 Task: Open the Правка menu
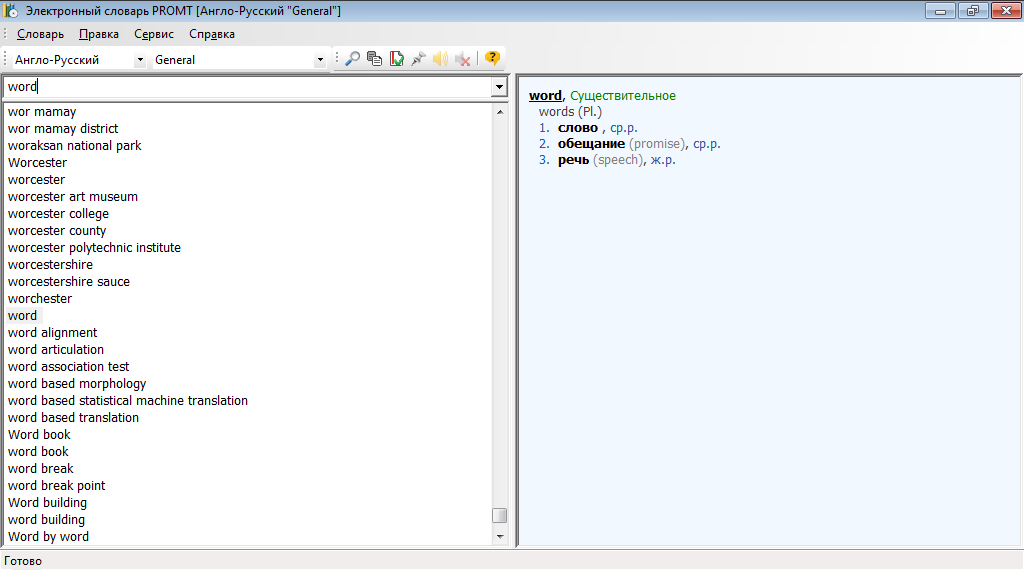99,34
